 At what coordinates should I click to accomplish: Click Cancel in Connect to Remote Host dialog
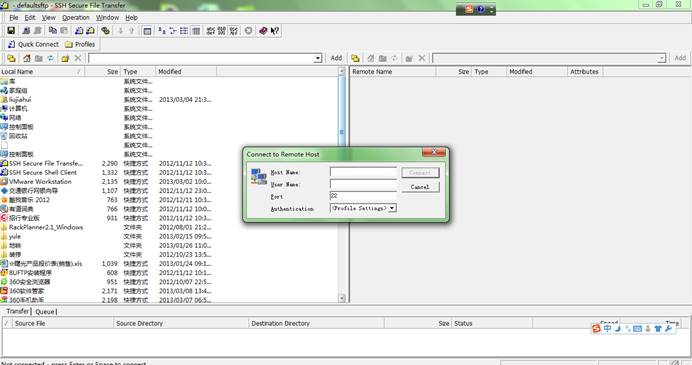pos(420,187)
